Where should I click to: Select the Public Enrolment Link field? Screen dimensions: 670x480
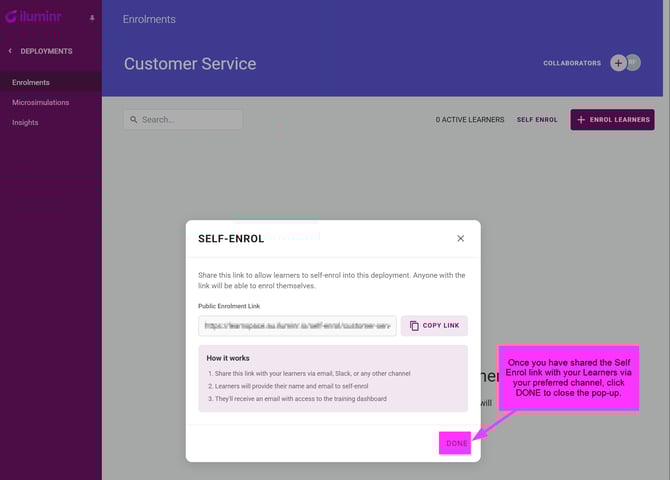click(297, 326)
